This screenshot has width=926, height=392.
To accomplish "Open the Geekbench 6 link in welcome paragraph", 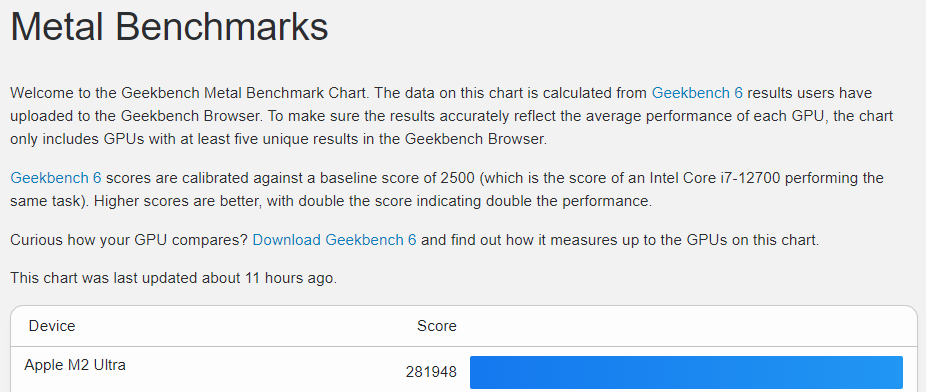I will pos(697,93).
